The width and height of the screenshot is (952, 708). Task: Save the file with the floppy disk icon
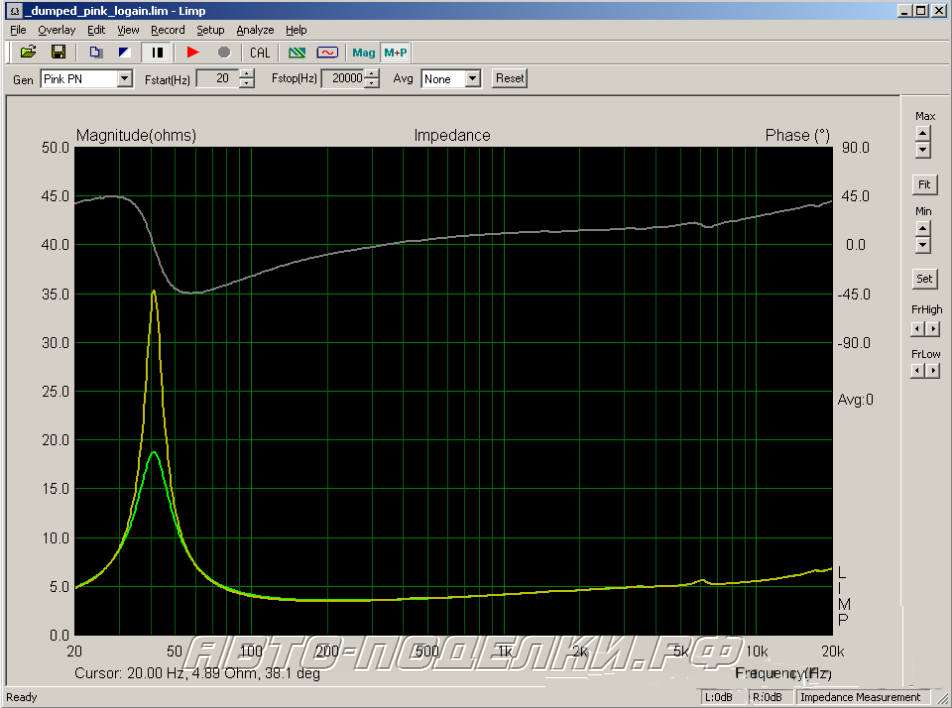click(x=58, y=53)
